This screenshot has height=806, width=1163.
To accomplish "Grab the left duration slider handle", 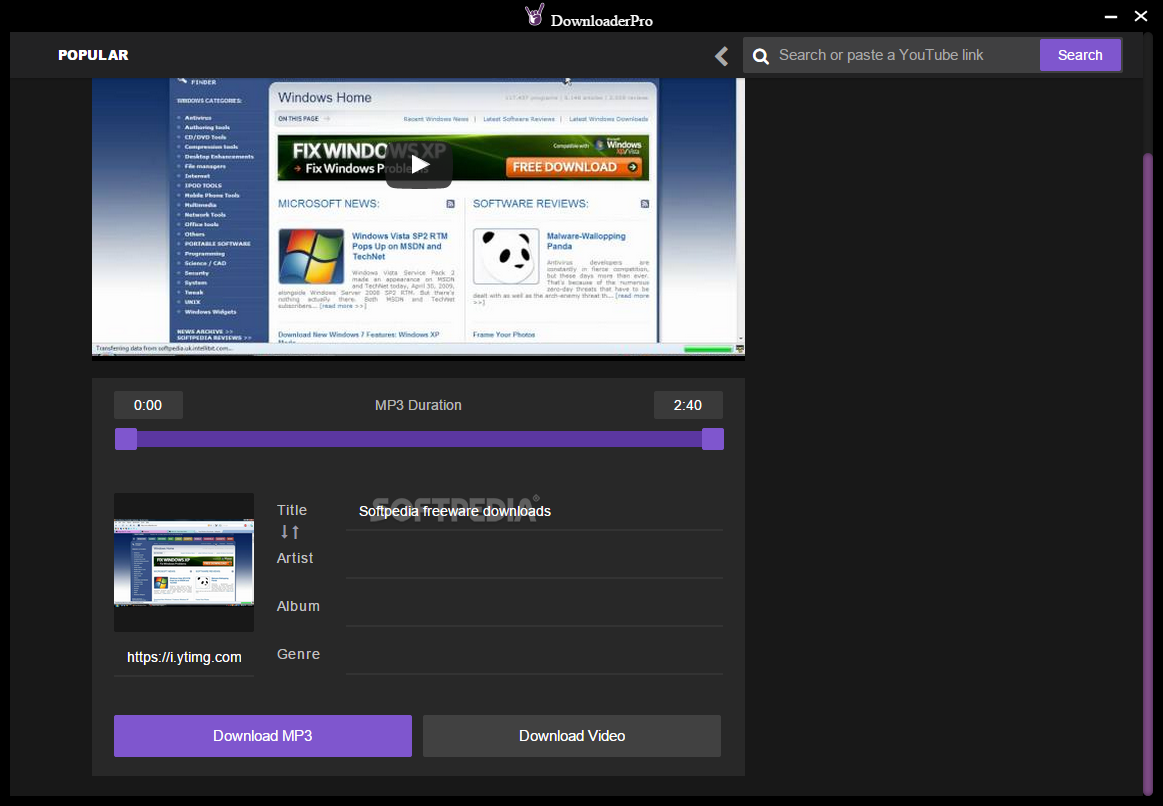I will 126,439.
